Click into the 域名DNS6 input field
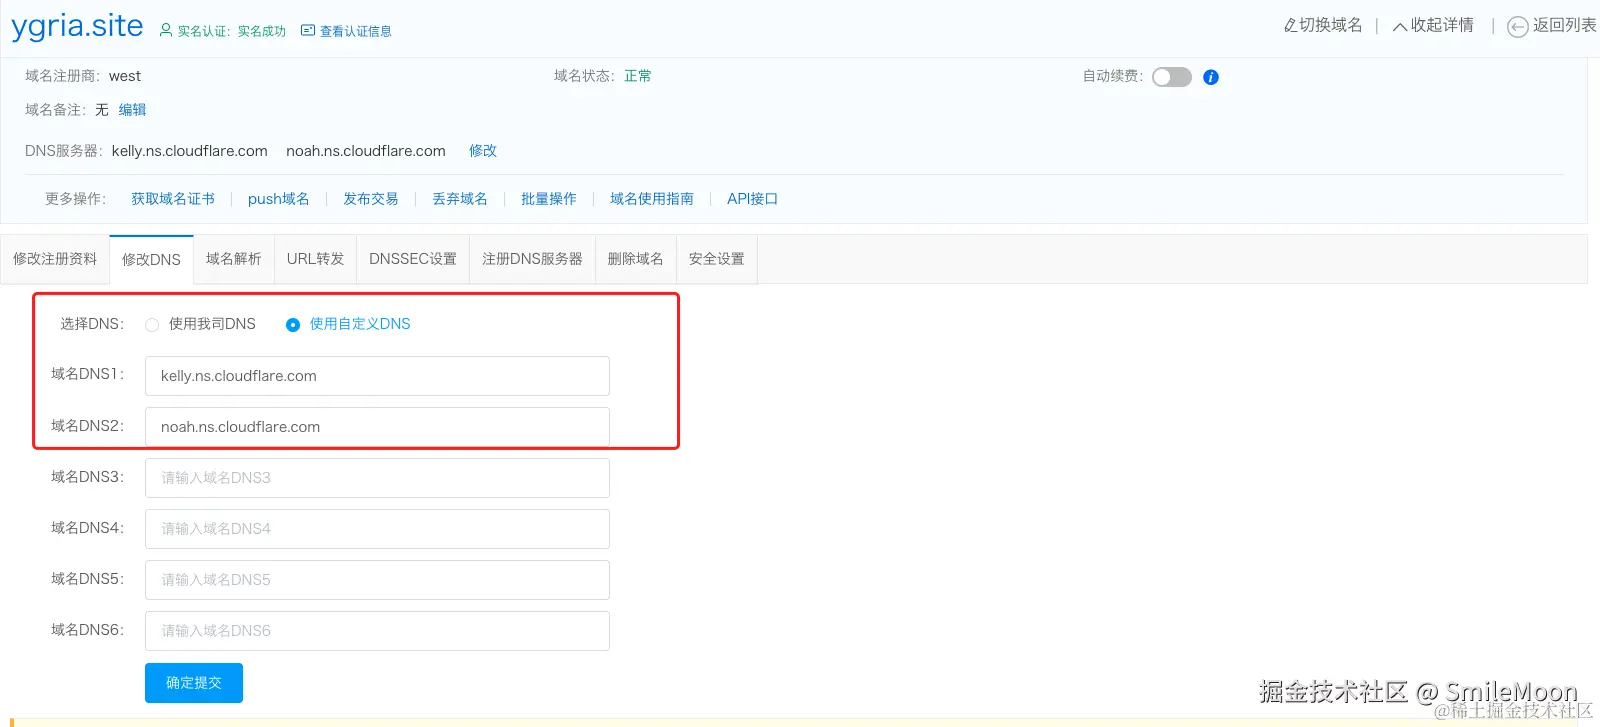1600x727 pixels. (x=377, y=631)
